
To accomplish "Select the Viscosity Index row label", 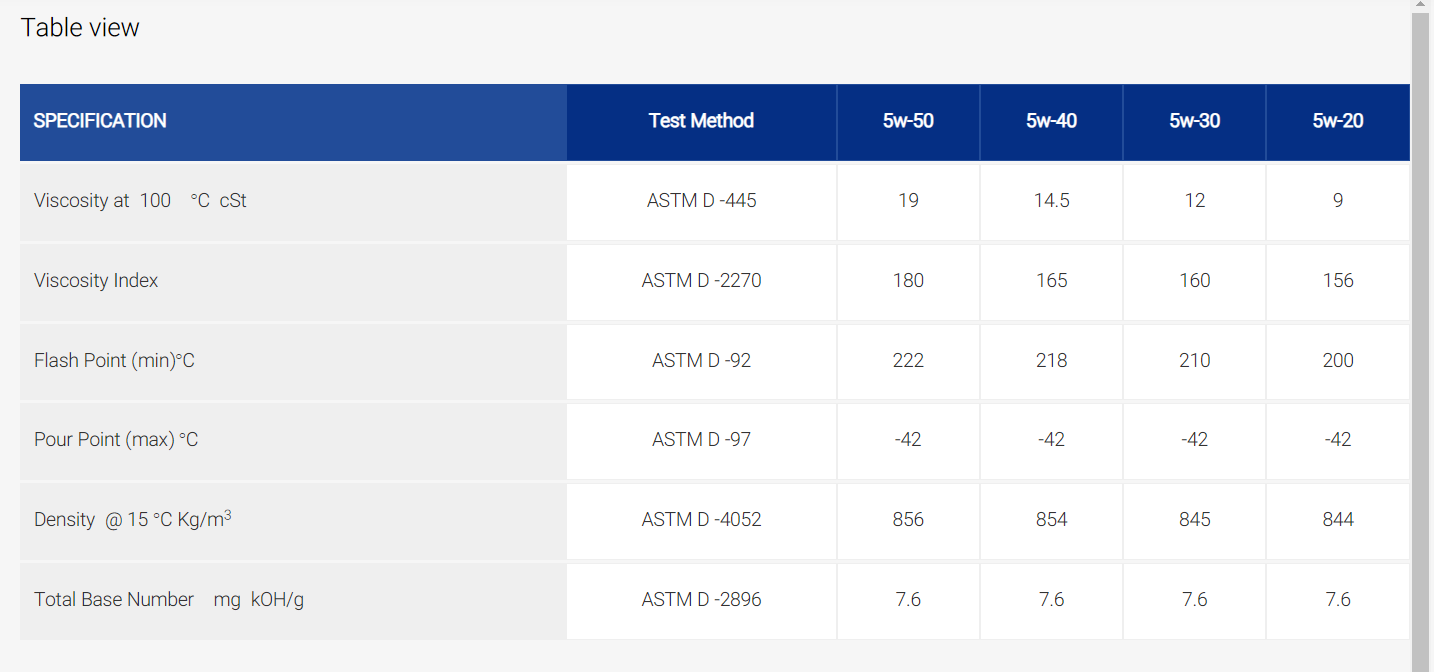I will click(96, 281).
